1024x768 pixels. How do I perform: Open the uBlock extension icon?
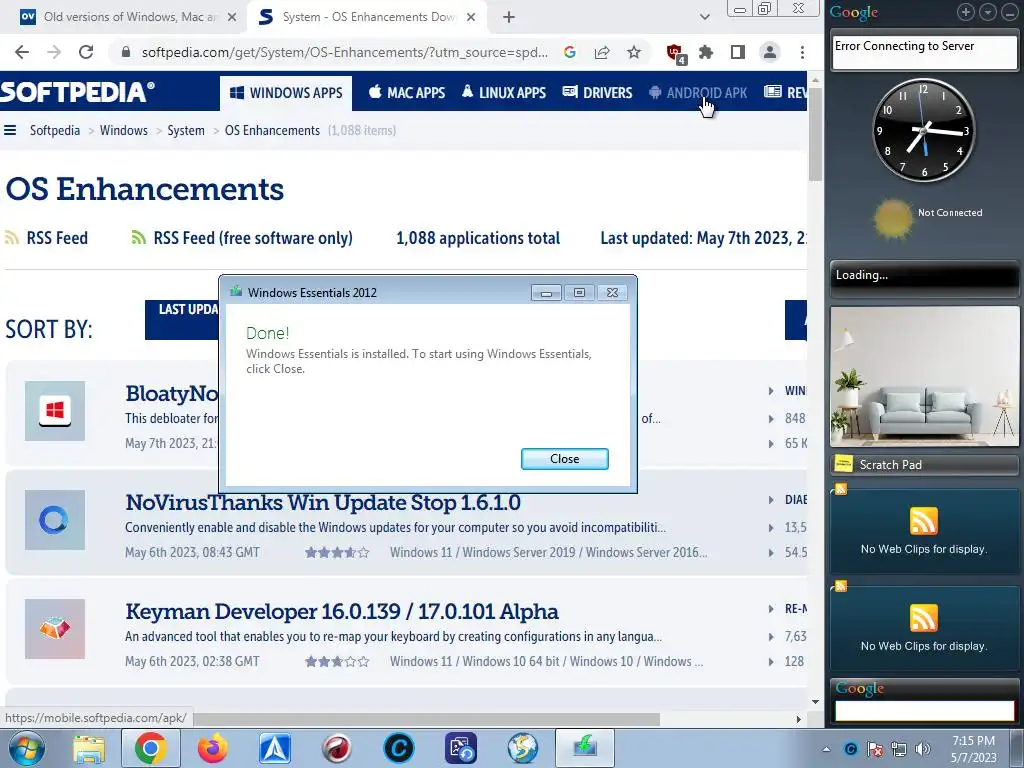coord(675,53)
